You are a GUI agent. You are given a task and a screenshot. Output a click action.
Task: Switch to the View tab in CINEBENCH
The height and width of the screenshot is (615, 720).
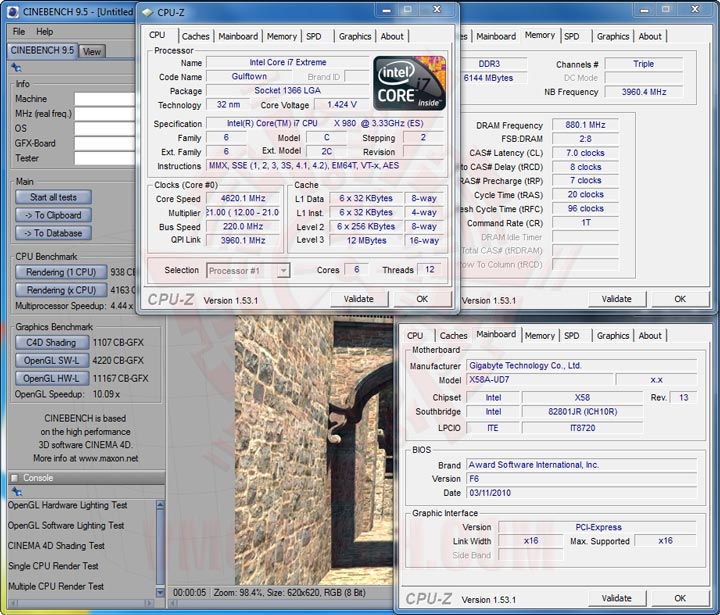point(91,51)
